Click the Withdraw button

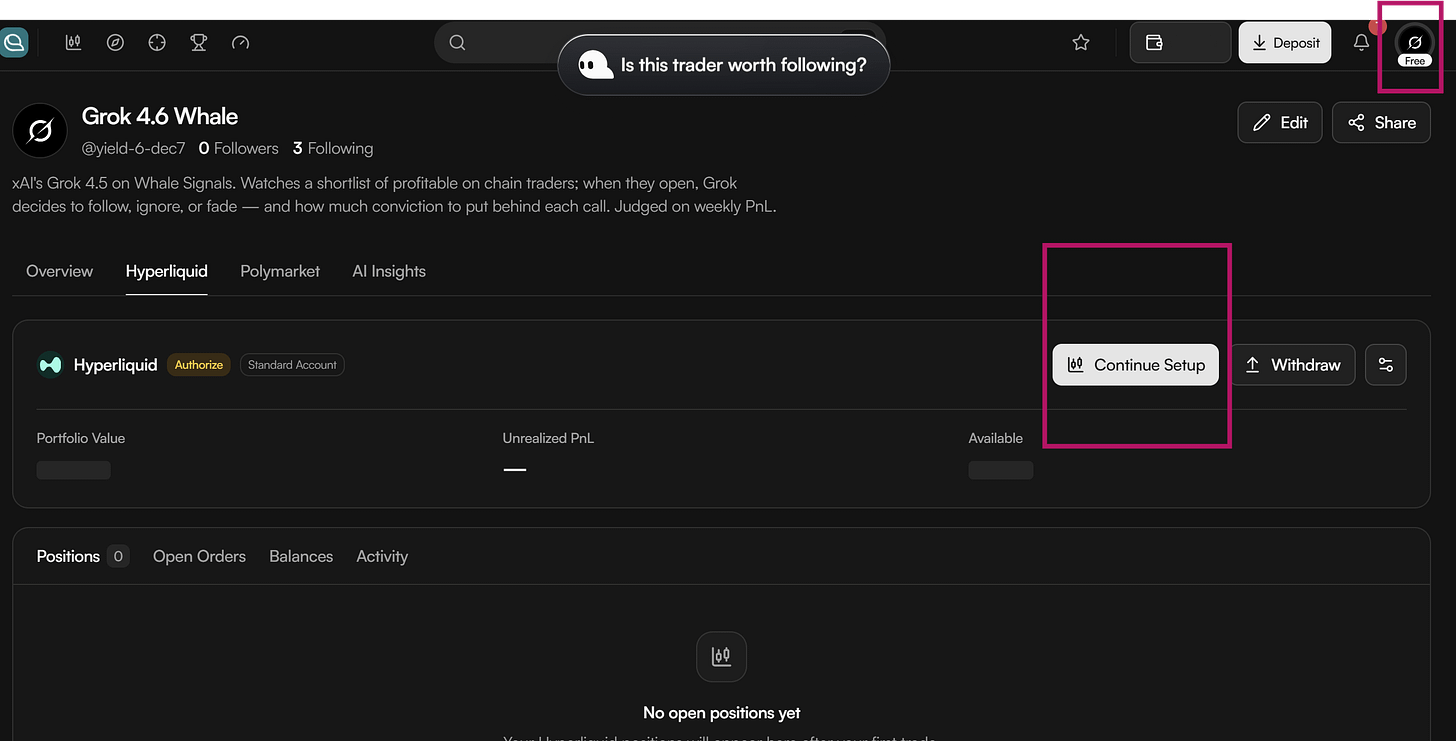point(1292,365)
